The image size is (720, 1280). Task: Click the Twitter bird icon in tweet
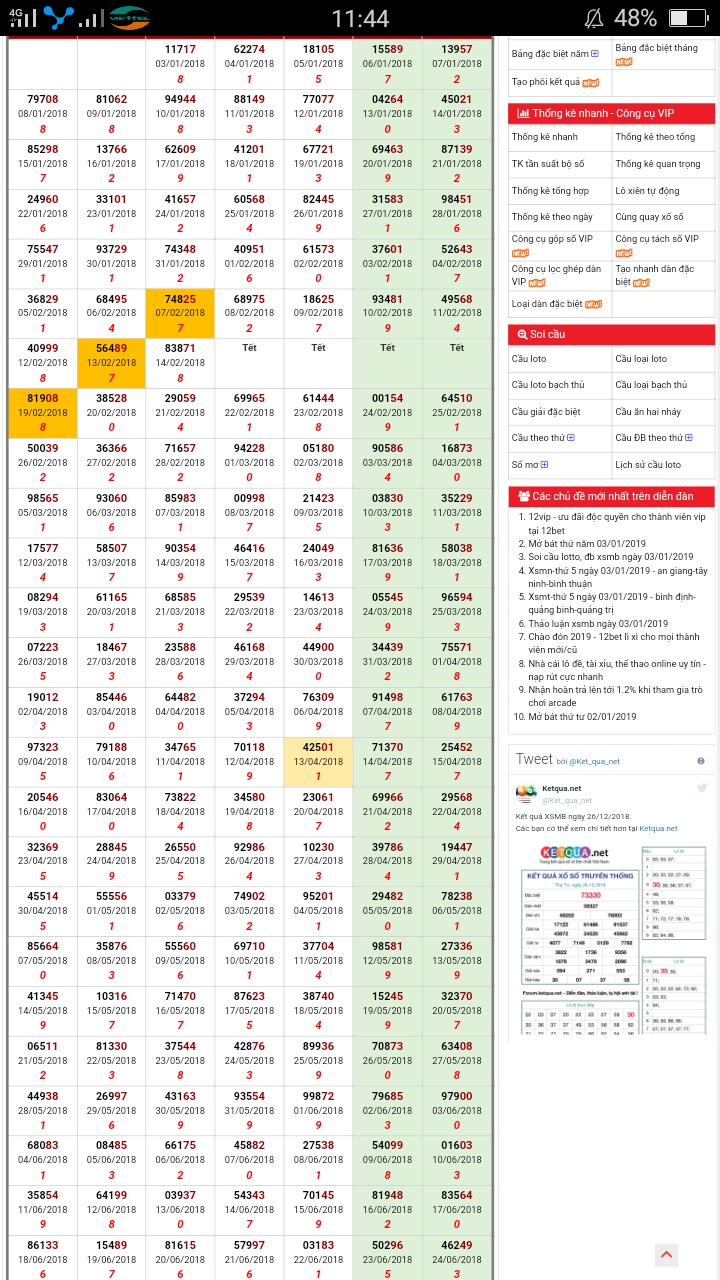(702, 788)
